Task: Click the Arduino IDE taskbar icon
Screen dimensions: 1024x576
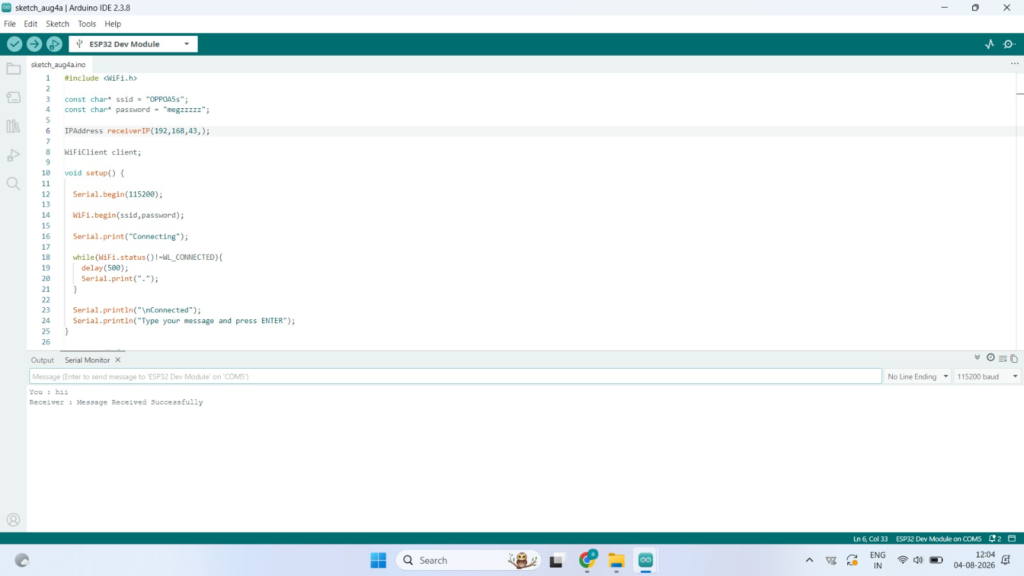Action: (x=645, y=560)
